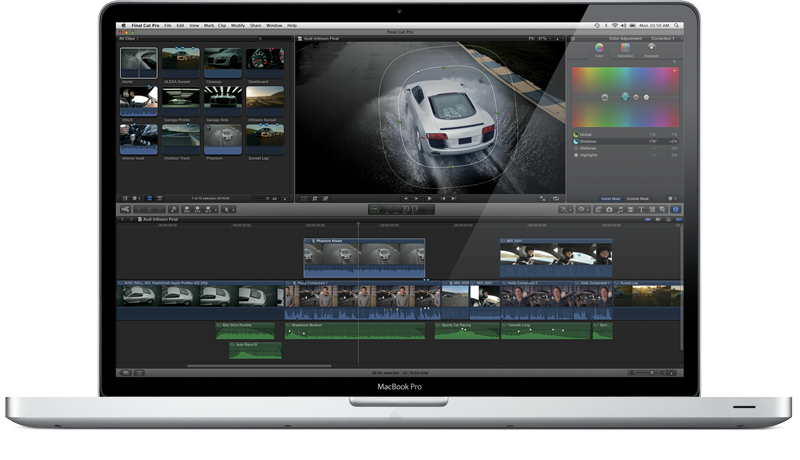Viewport: 800px width, 460px height.
Task: Open viewer Fit zoom percentage dropdown
Action: [x=544, y=38]
